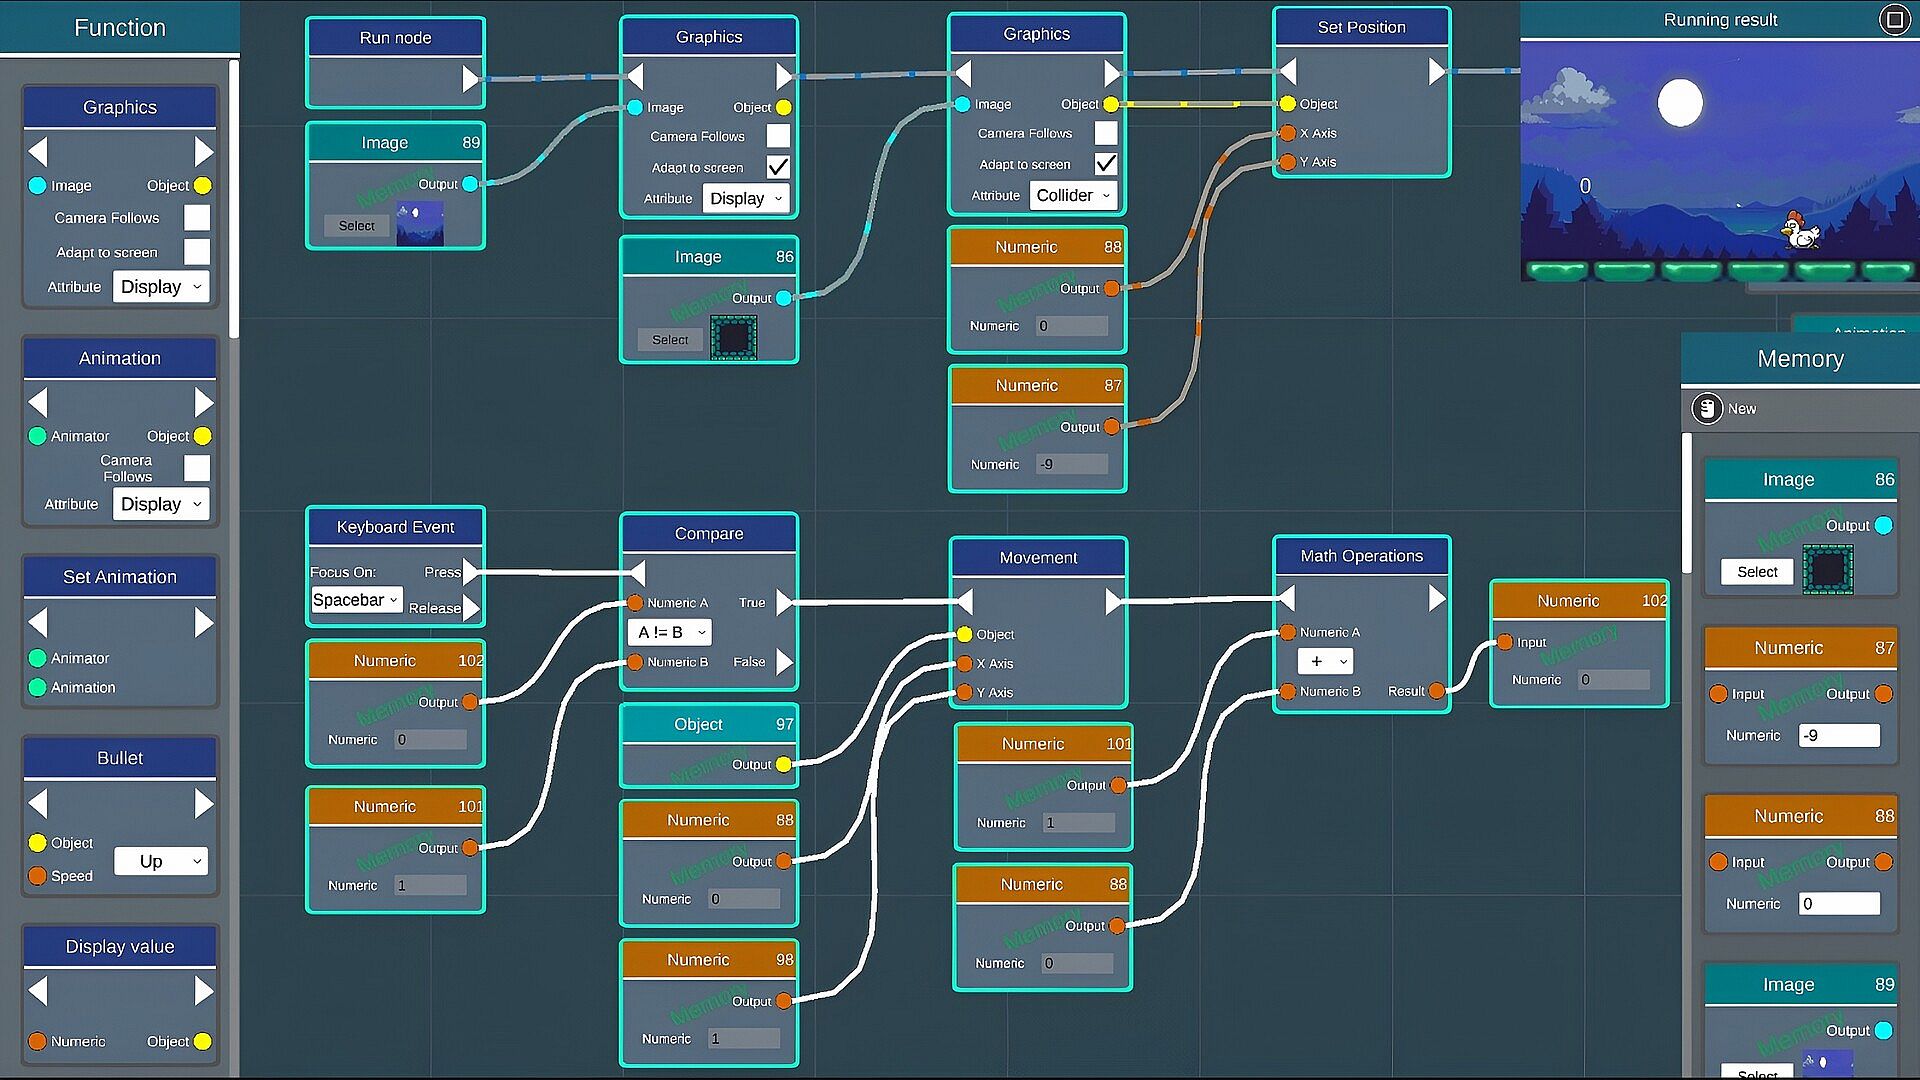Enable Camera Follows in first Graphics node

point(778,136)
